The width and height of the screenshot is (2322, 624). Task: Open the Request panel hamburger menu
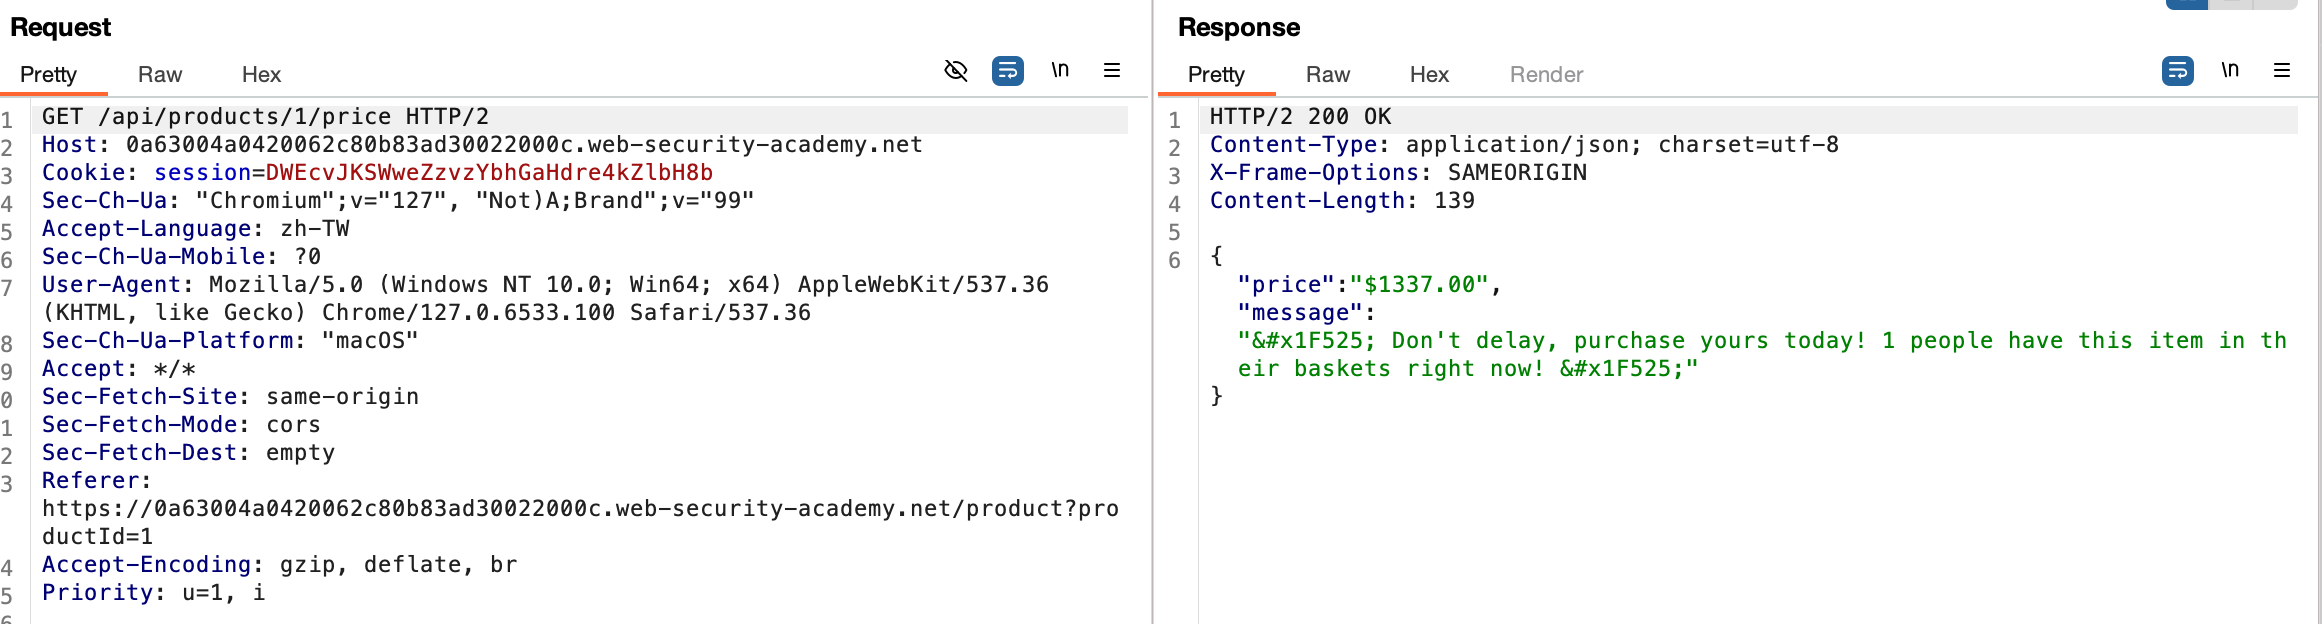(x=1111, y=70)
